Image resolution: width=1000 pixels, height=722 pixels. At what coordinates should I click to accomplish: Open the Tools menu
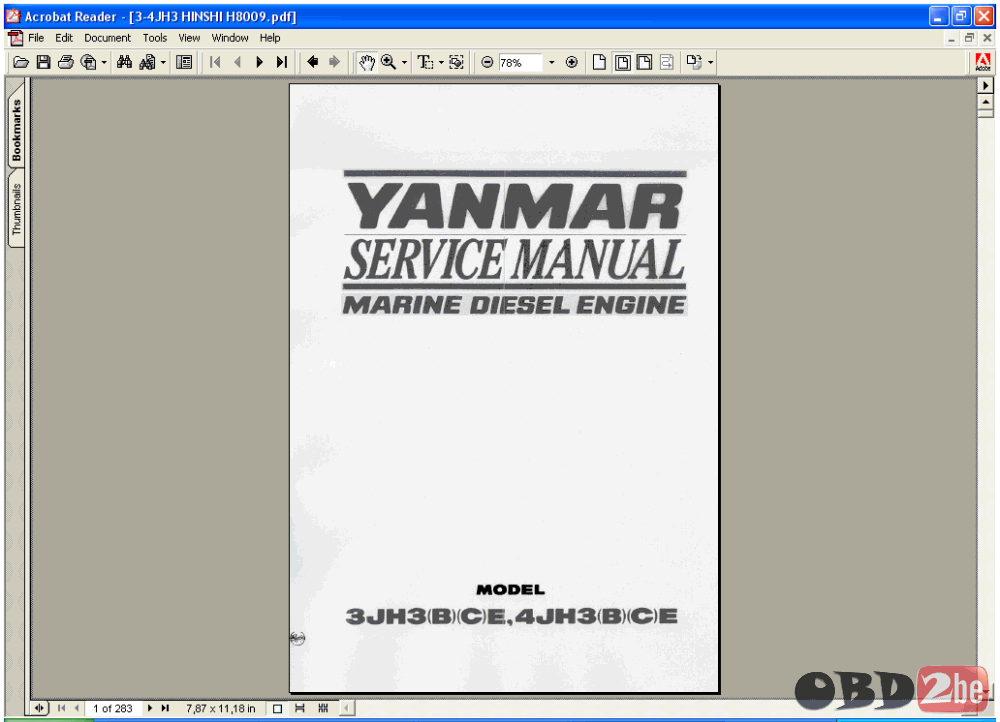tap(154, 38)
